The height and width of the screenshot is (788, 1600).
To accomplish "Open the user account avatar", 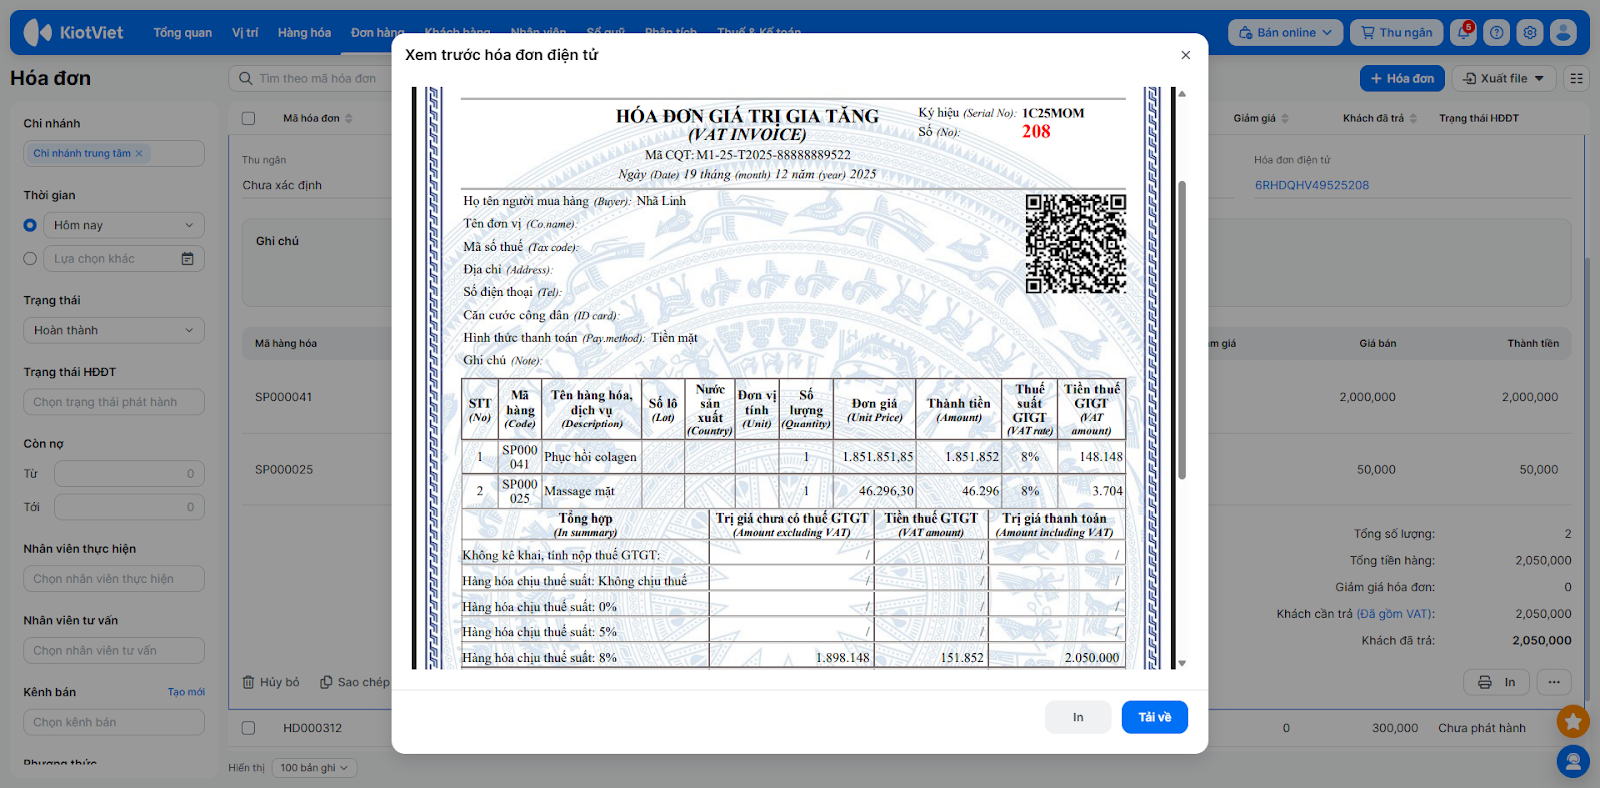I will pyautogui.click(x=1563, y=32).
